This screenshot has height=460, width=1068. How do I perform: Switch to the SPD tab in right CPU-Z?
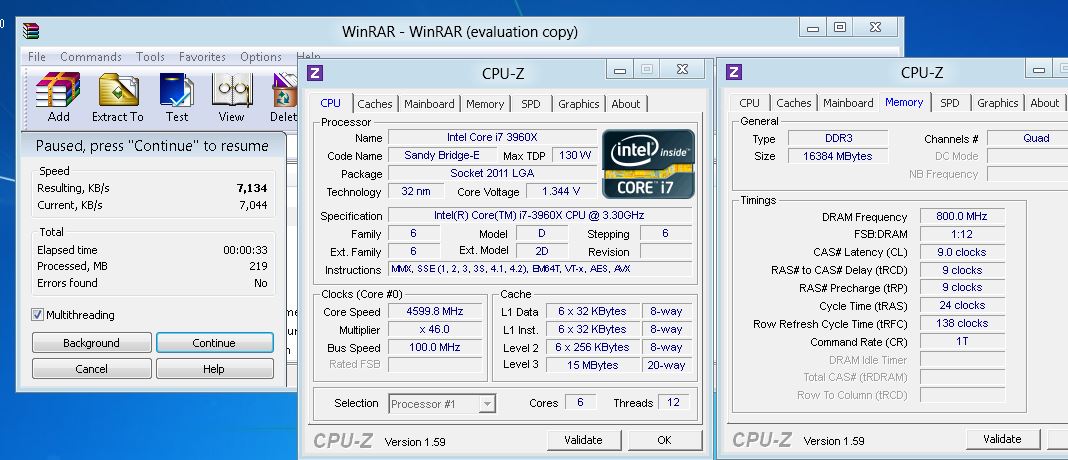949,103
